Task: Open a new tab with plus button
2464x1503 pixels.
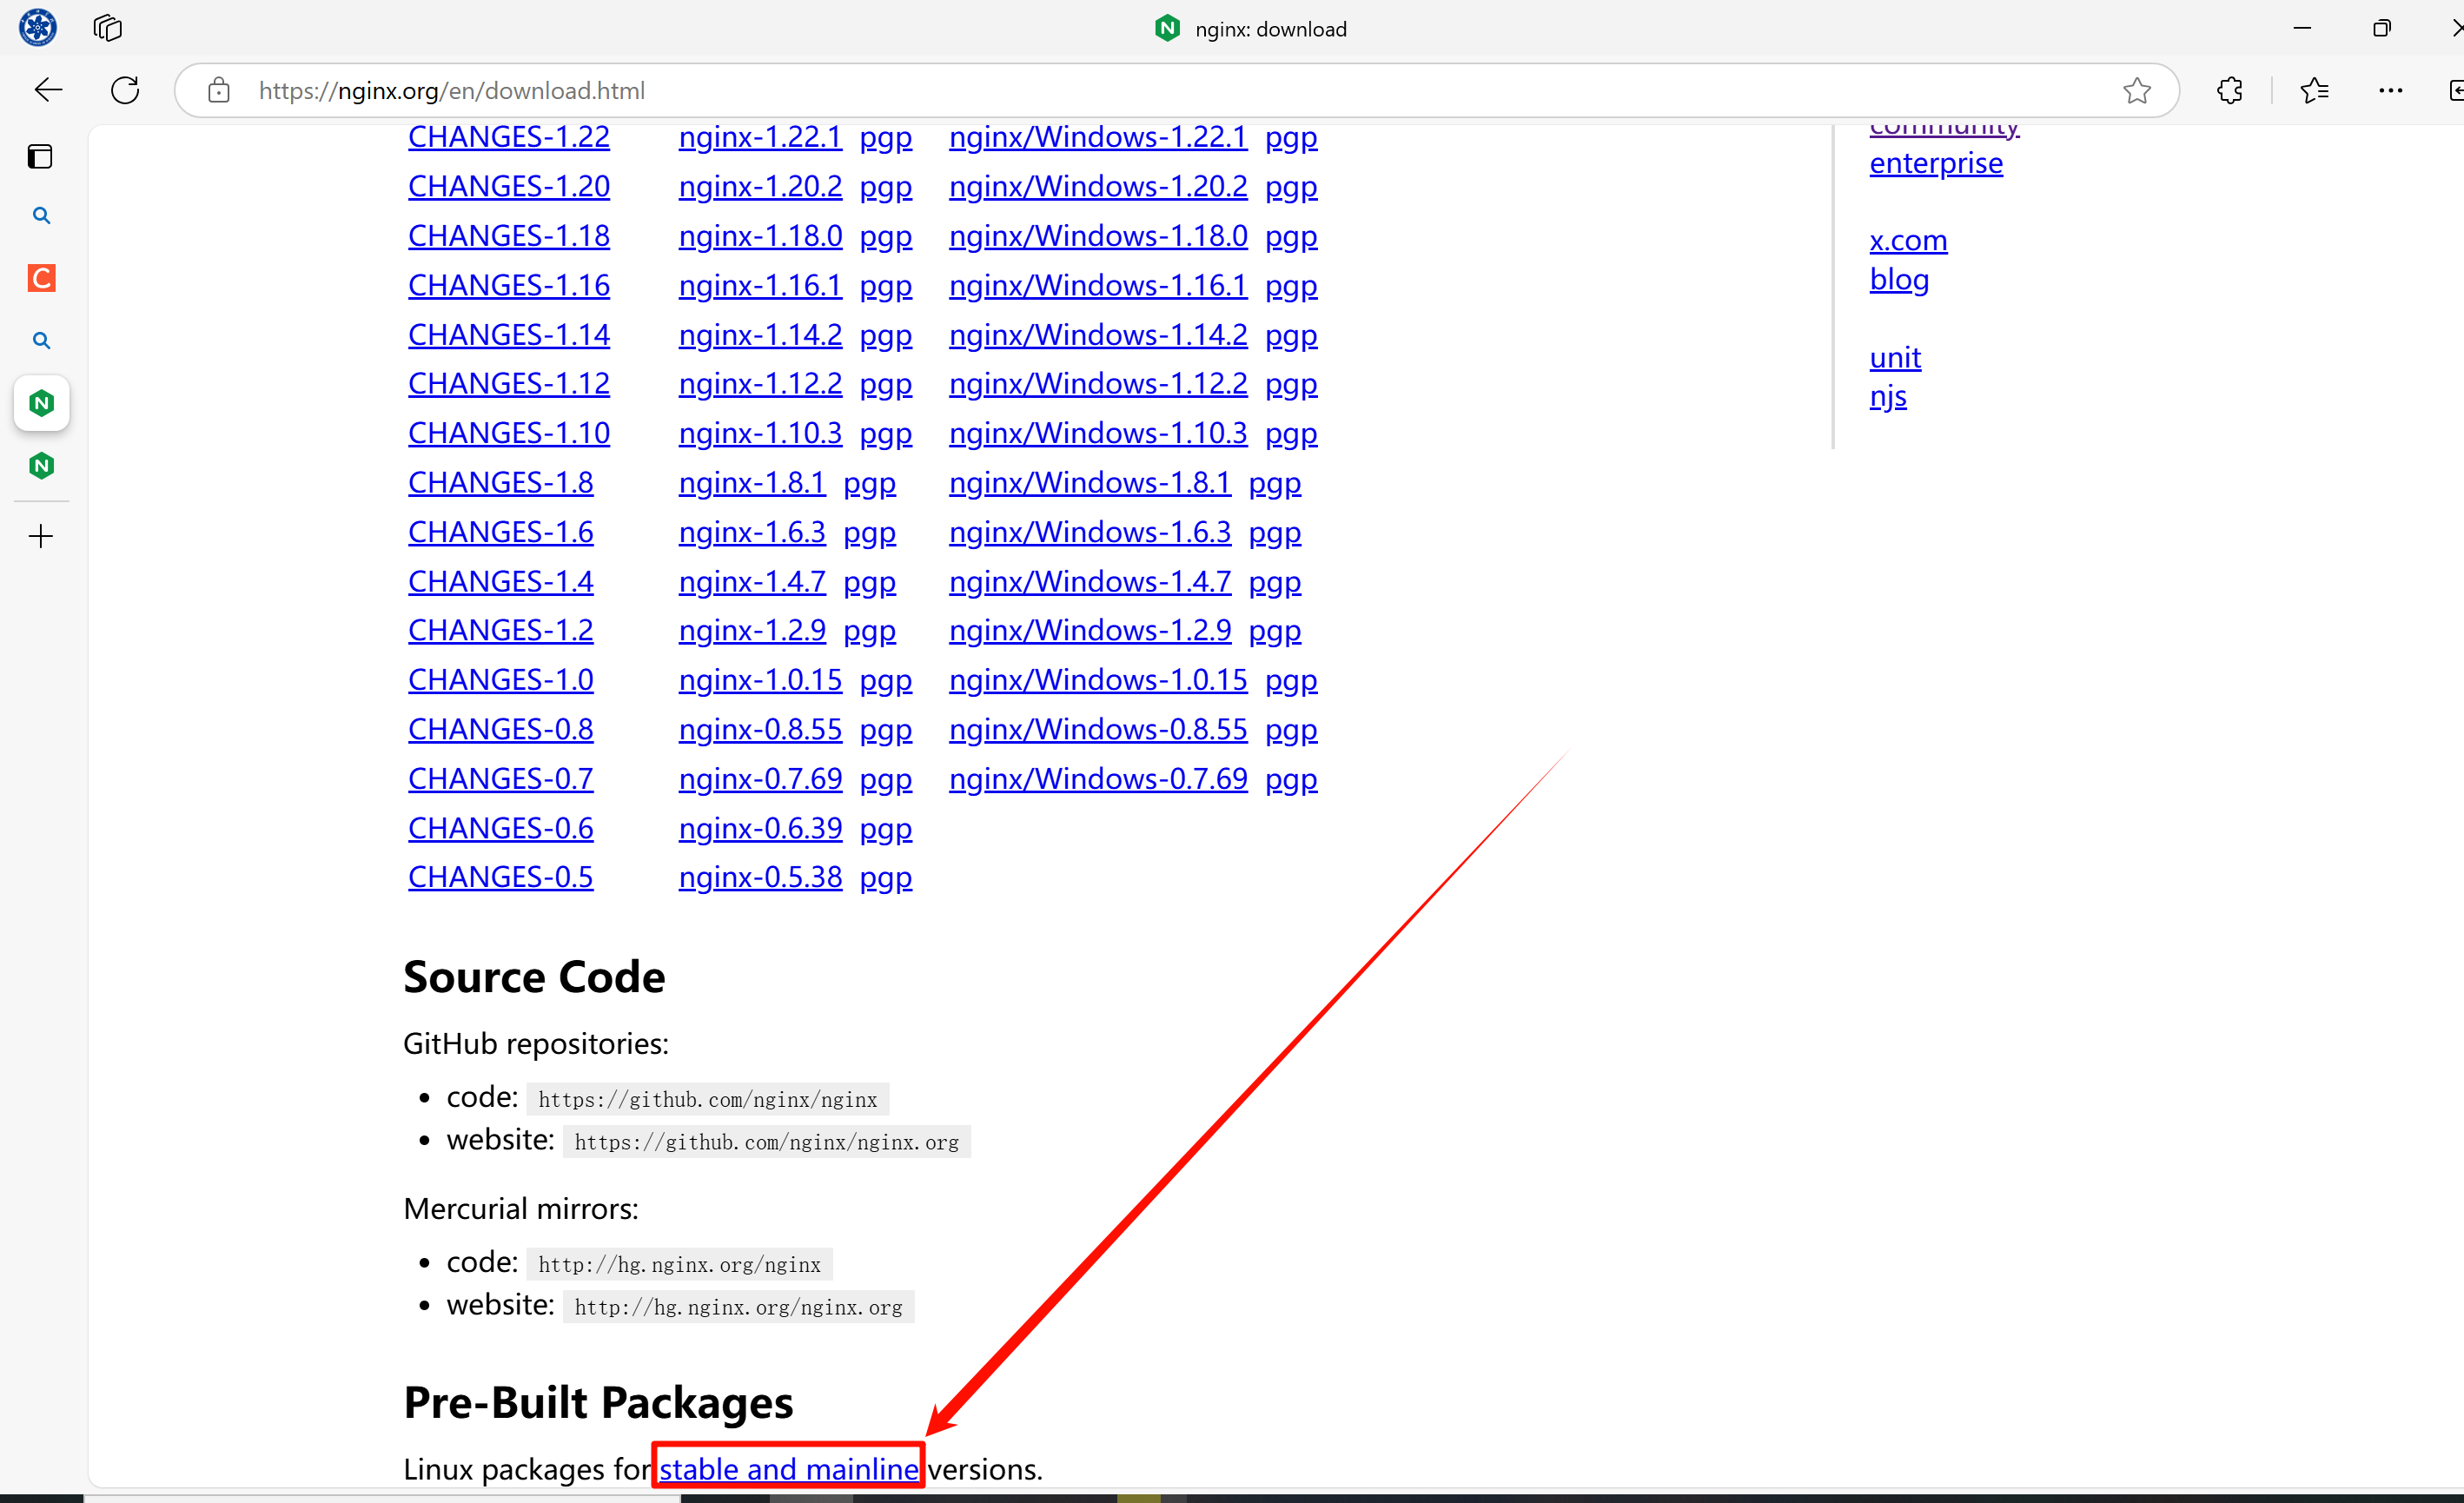Action: click(x=41, y=536)
